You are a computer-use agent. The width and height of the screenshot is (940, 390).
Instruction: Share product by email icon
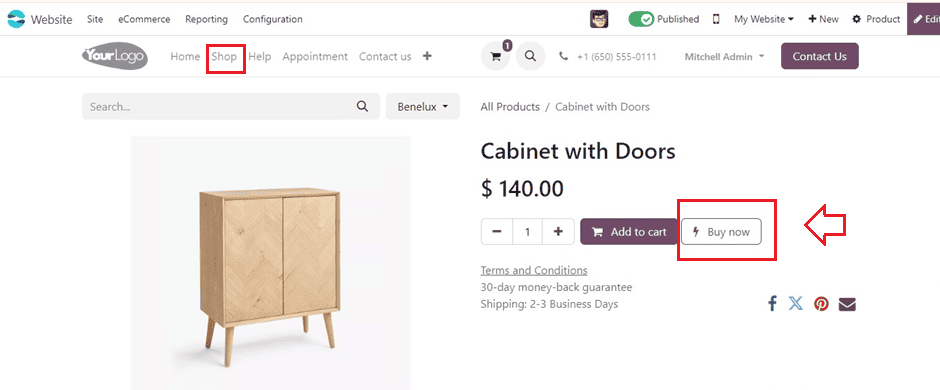click(847, 304)
